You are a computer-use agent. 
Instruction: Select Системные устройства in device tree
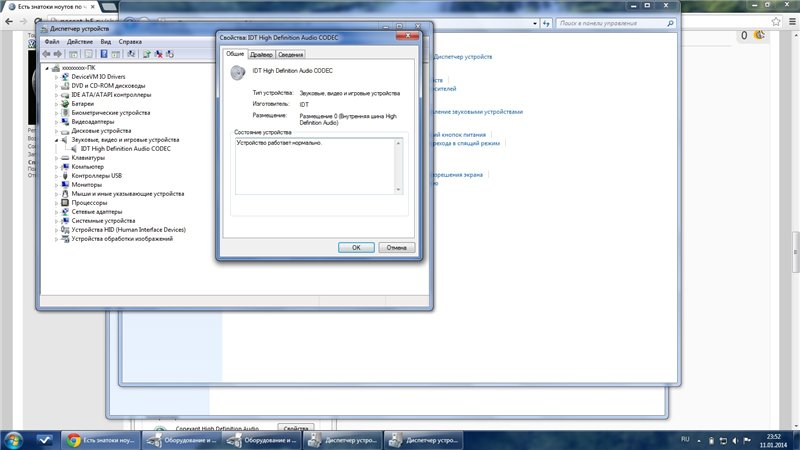[x=103, y=221]
